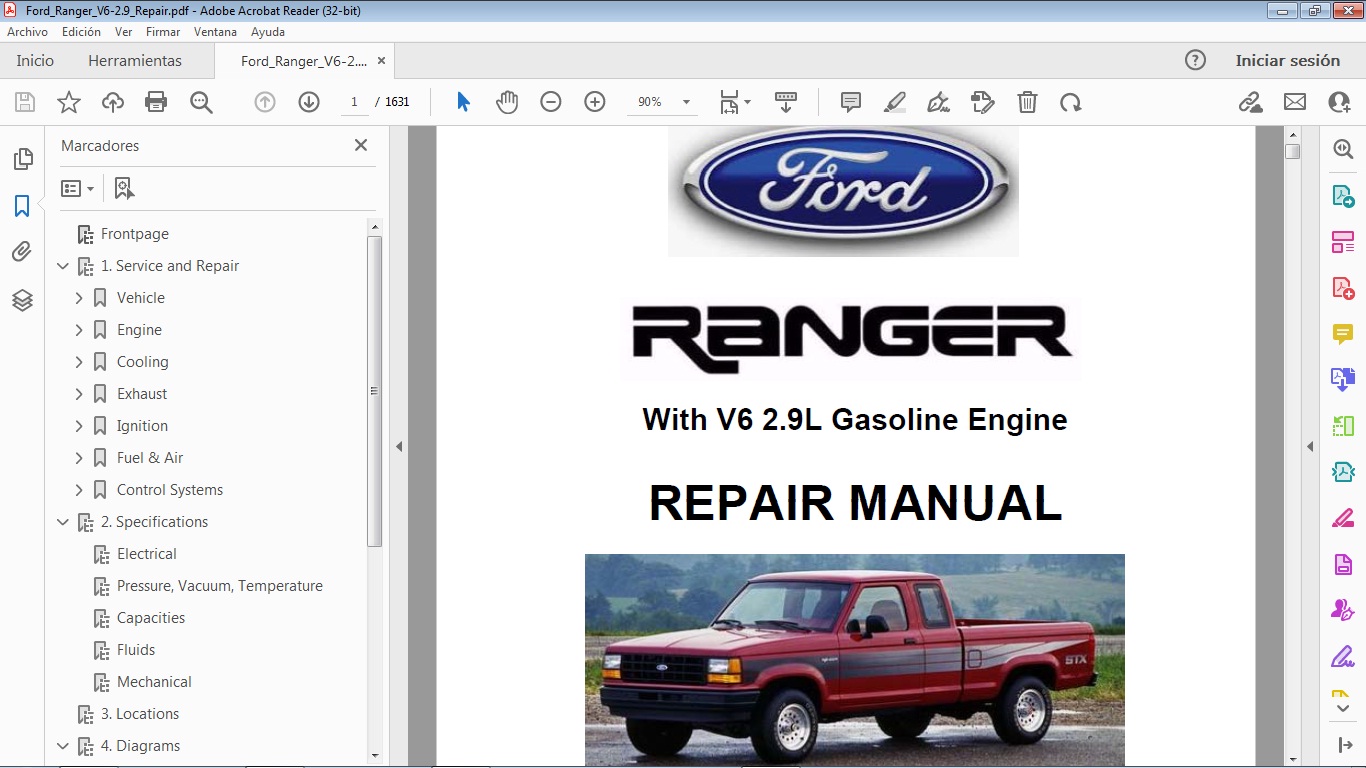This screenshot has height=768, width=1366.
Task: Open the Ventana menu
Action: (x=215, y=32)
